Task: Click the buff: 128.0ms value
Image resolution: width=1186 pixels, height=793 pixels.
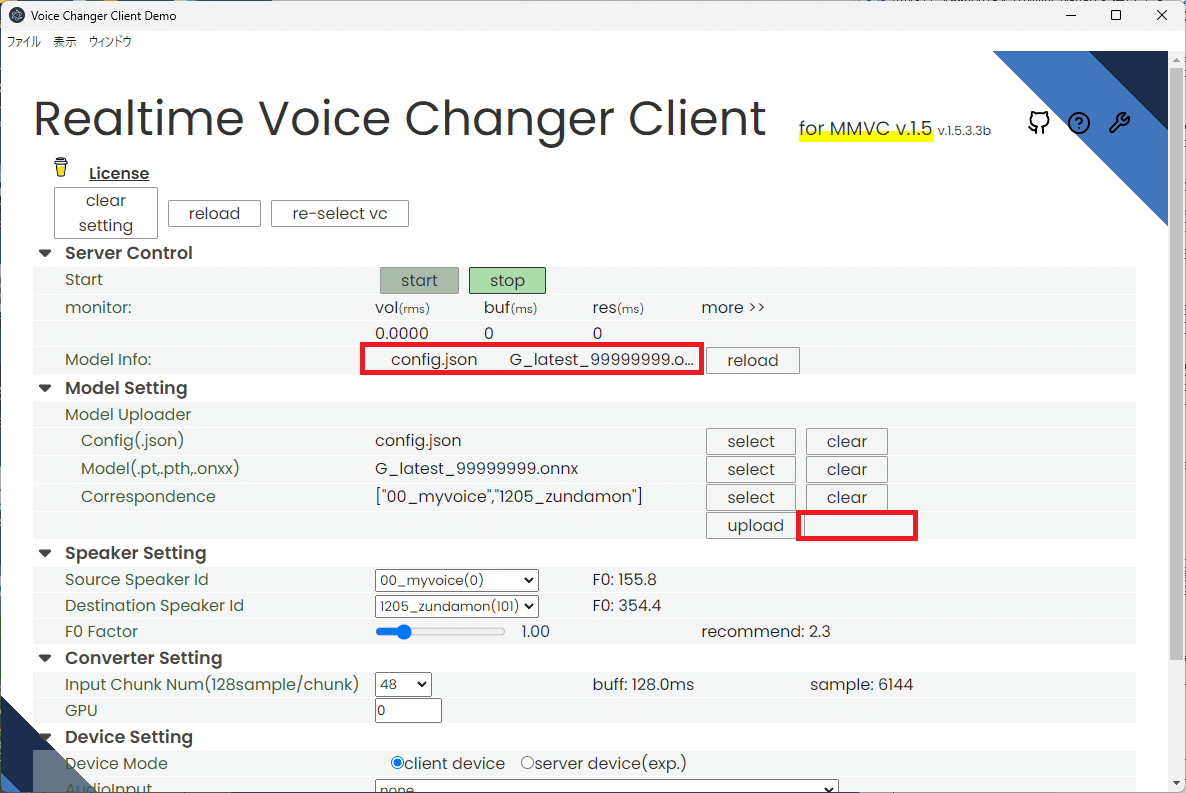Action: tap(643, 685)
